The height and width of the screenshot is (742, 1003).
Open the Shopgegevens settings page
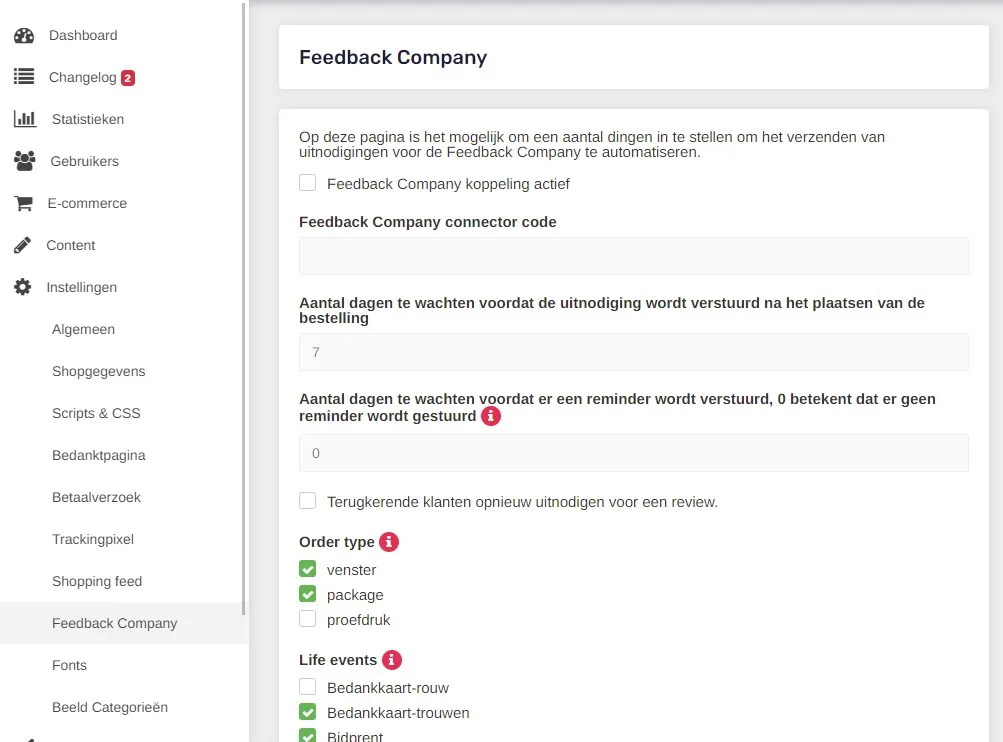(x=98, y=371)
